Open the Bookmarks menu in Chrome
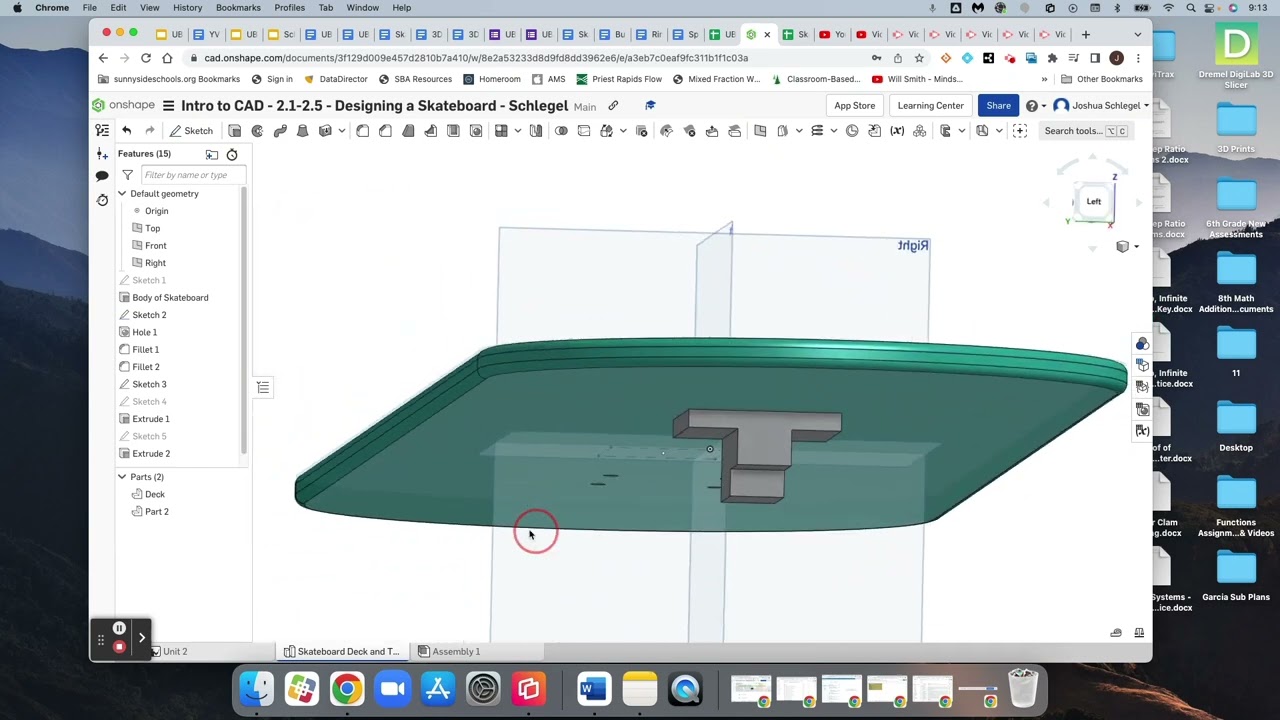The width and height of the screenshot is (1280, 720). (x=238, y=7)
